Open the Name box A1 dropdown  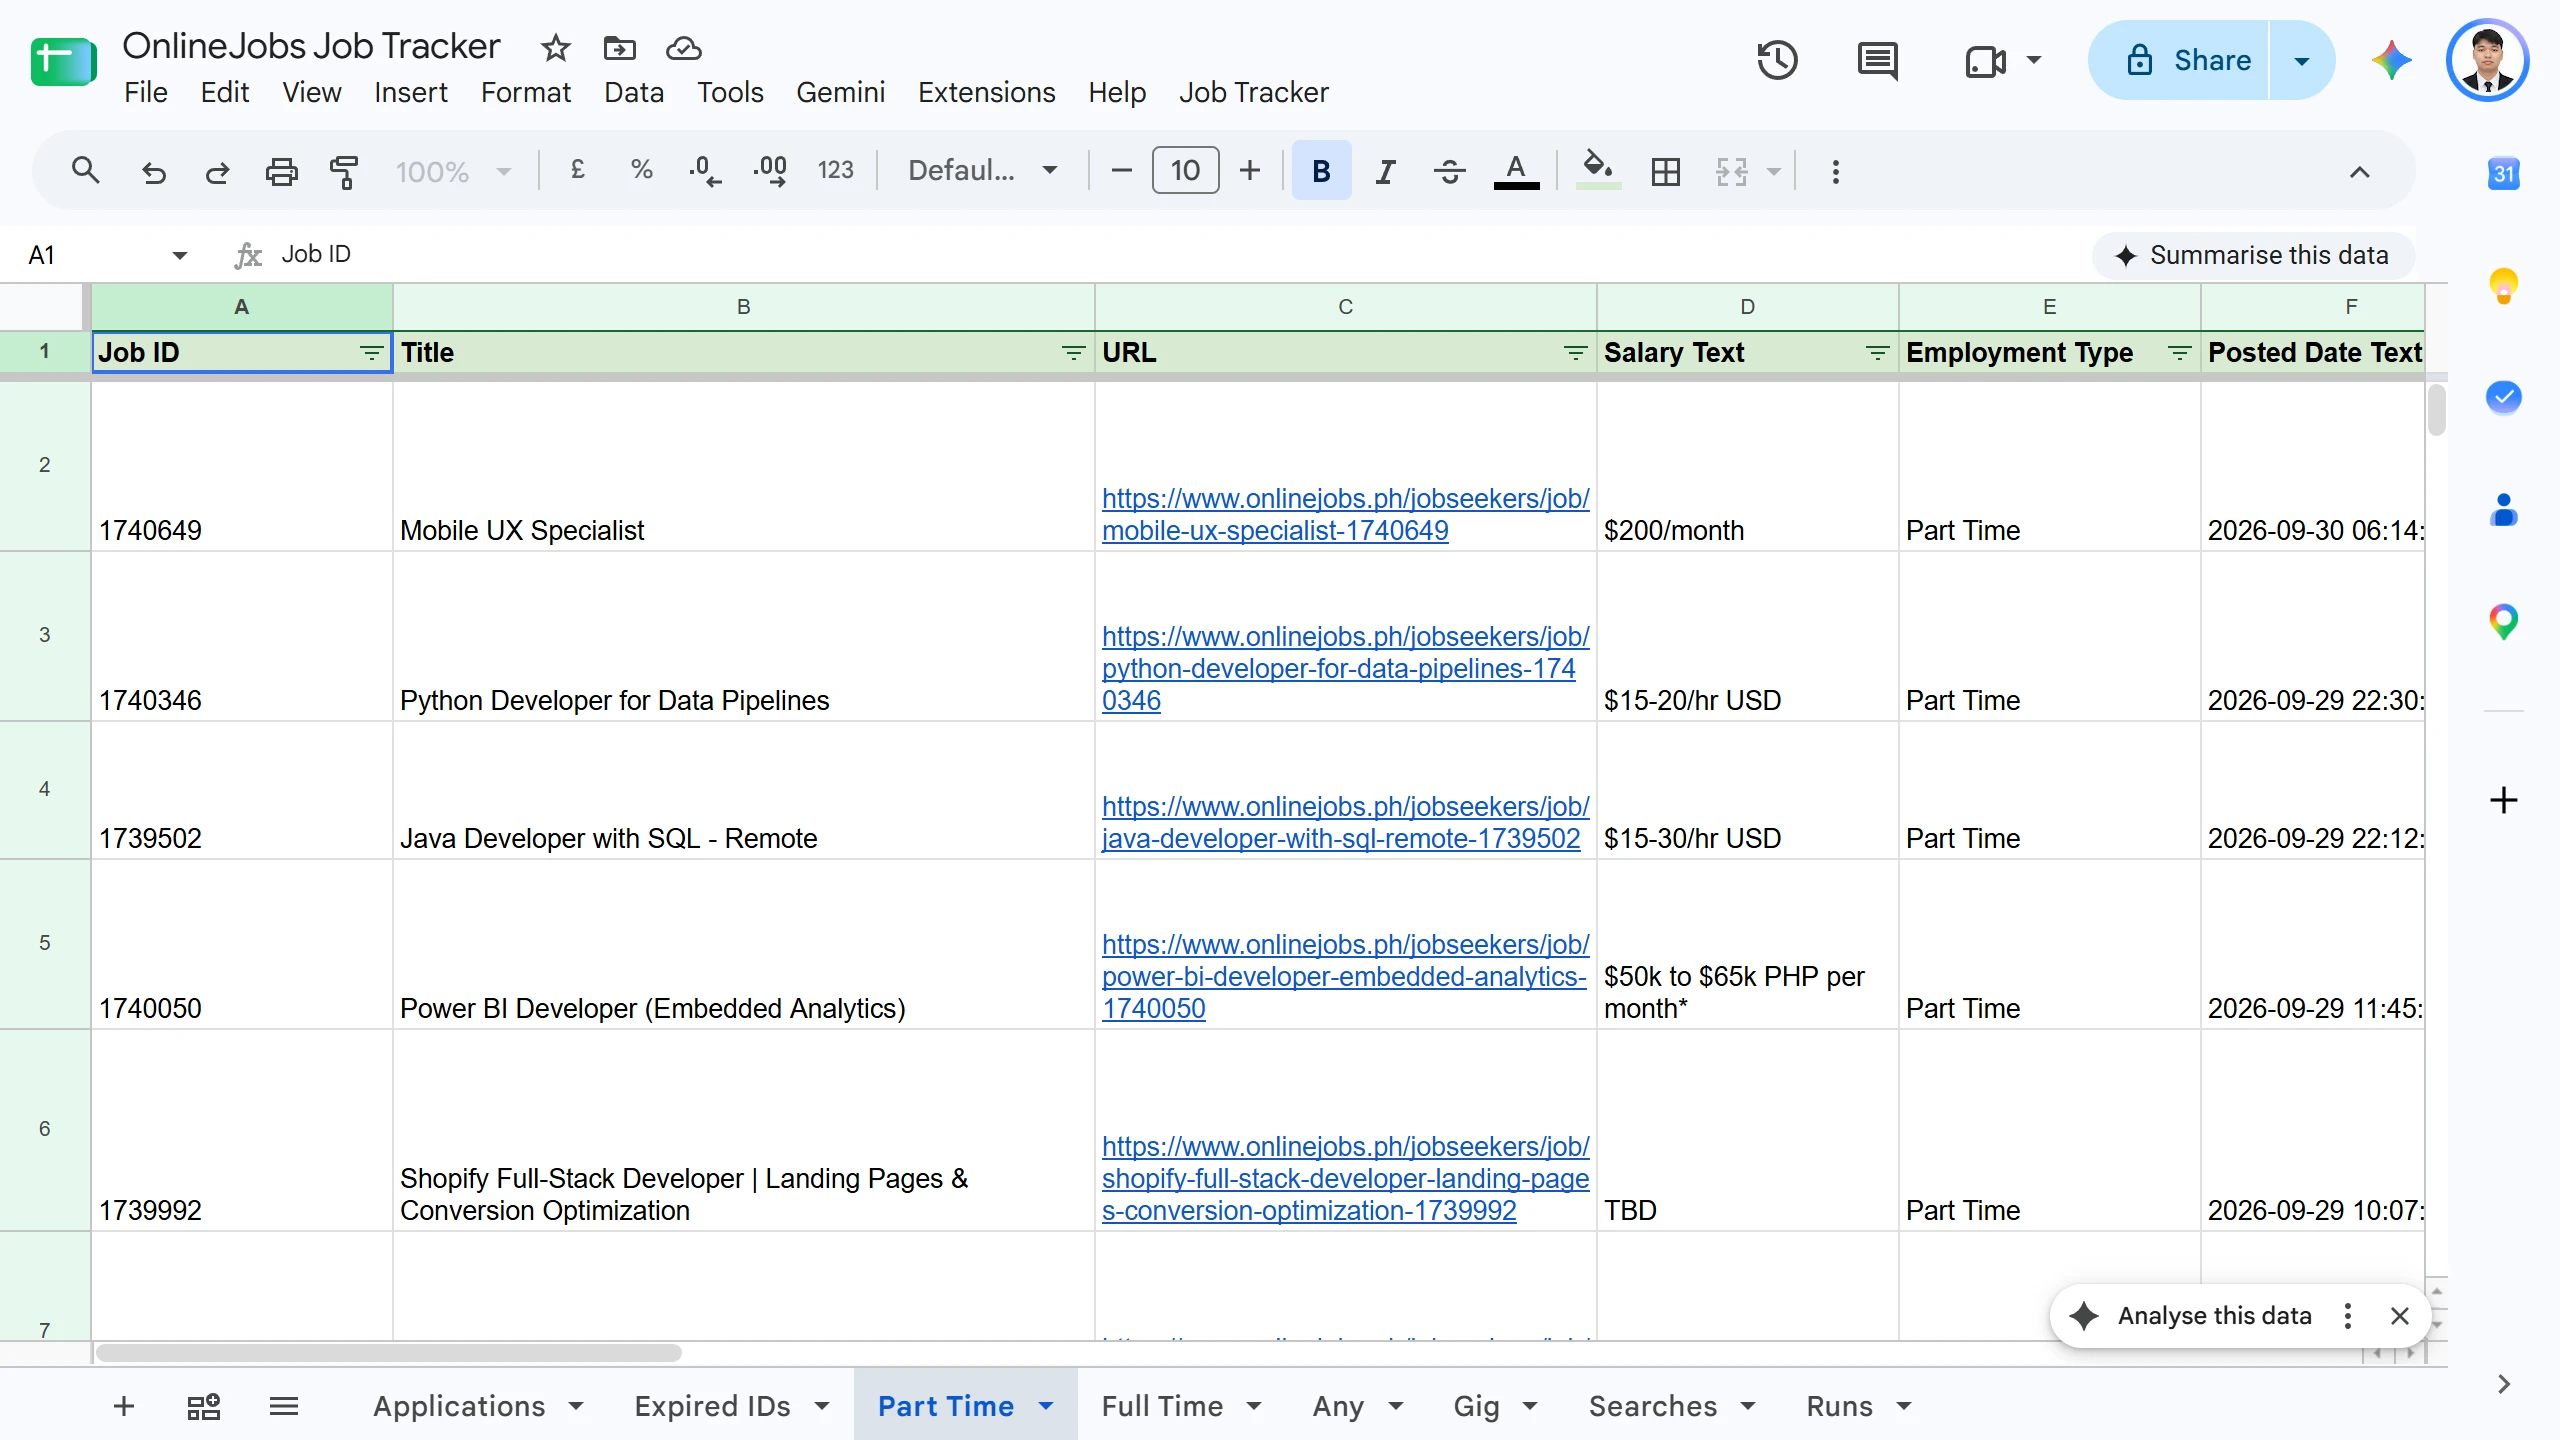(180, 255)
